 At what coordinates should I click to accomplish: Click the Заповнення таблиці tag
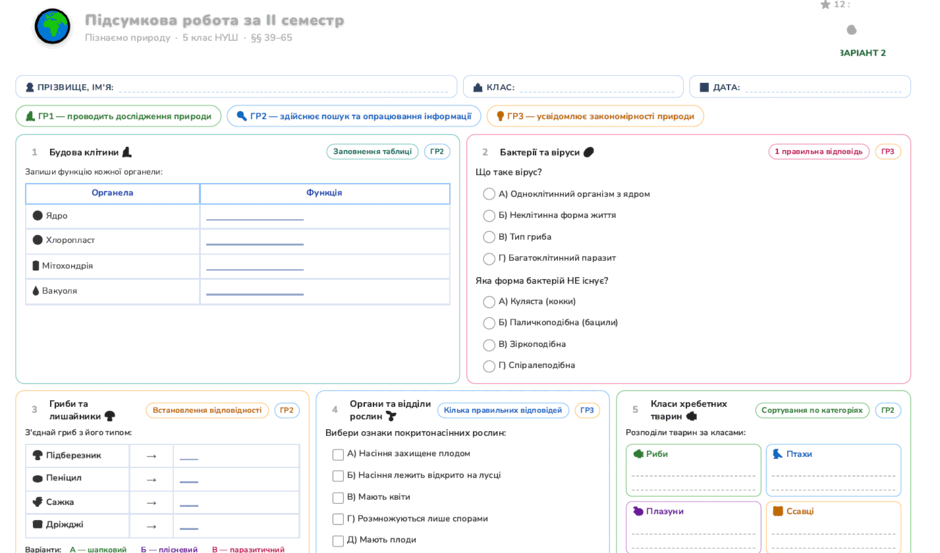tap(372, 152)
